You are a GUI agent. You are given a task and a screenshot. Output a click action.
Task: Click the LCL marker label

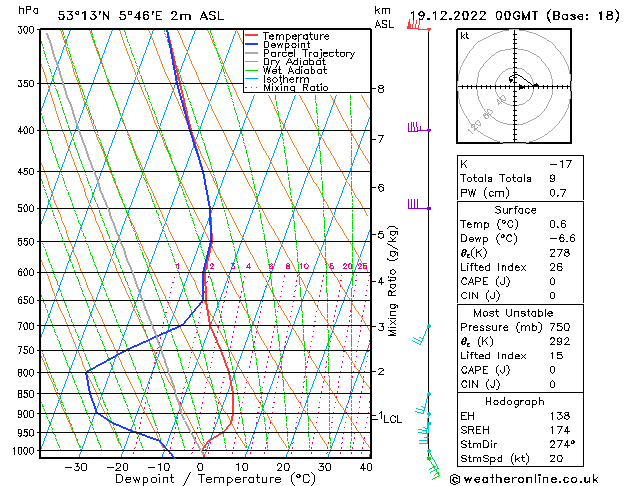coord(392,419)
